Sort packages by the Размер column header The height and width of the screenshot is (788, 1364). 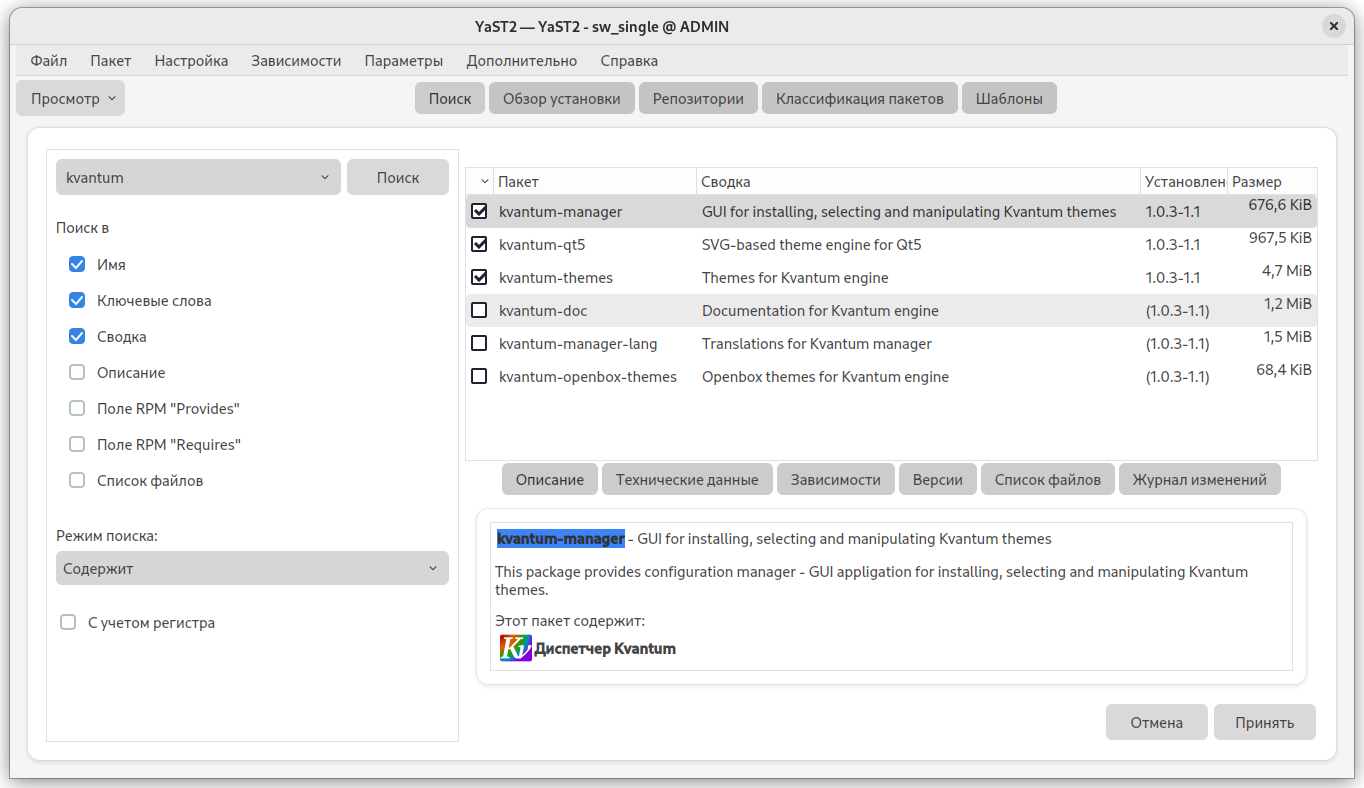pyautogui.click(x=1272, y=182)
